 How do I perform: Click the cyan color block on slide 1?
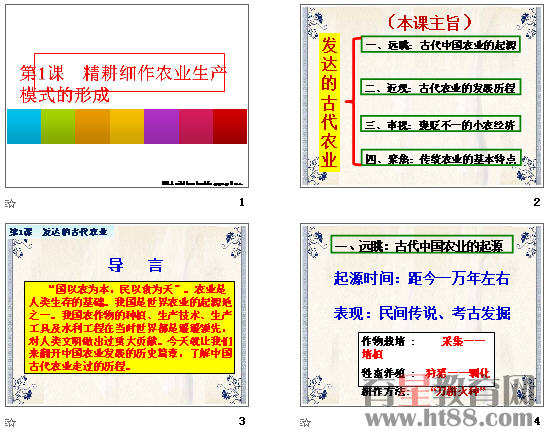pos(24,126)
